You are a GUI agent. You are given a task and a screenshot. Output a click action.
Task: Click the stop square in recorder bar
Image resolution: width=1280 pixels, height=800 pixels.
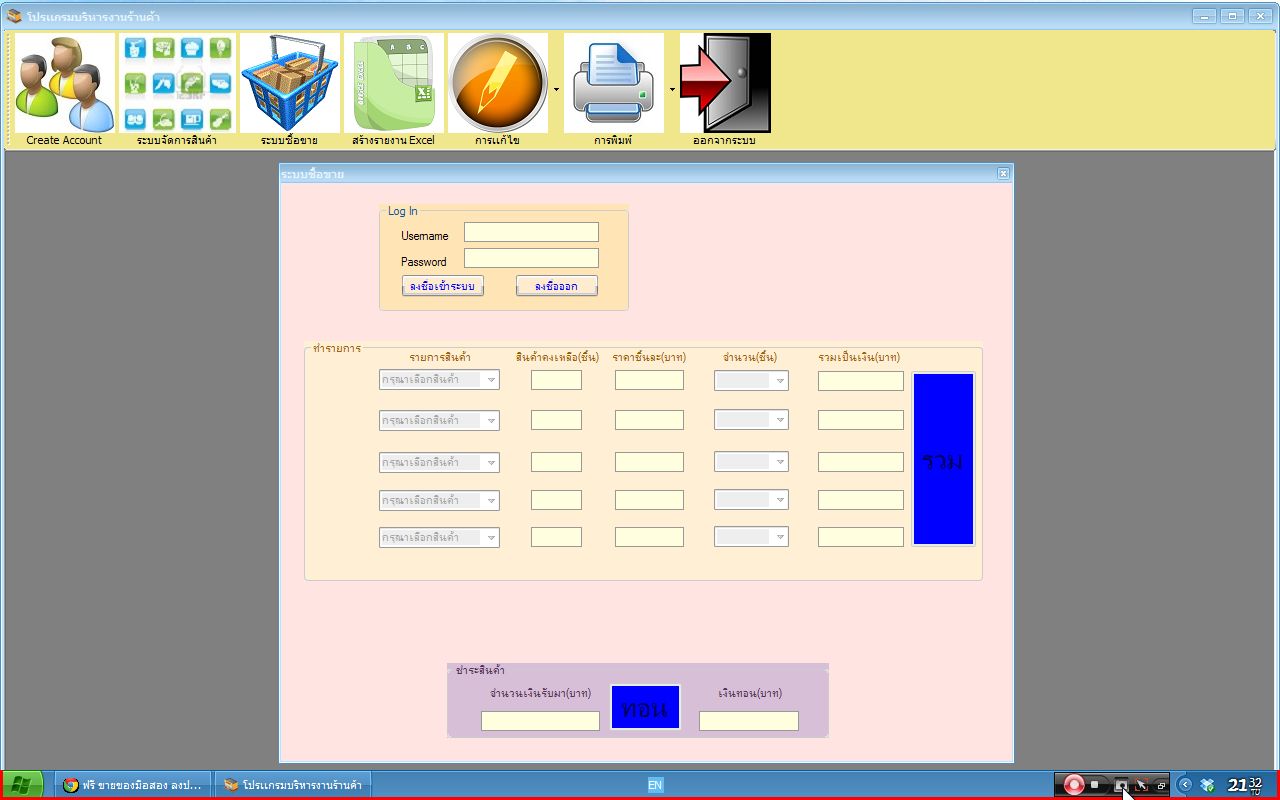pos(1095,785)
